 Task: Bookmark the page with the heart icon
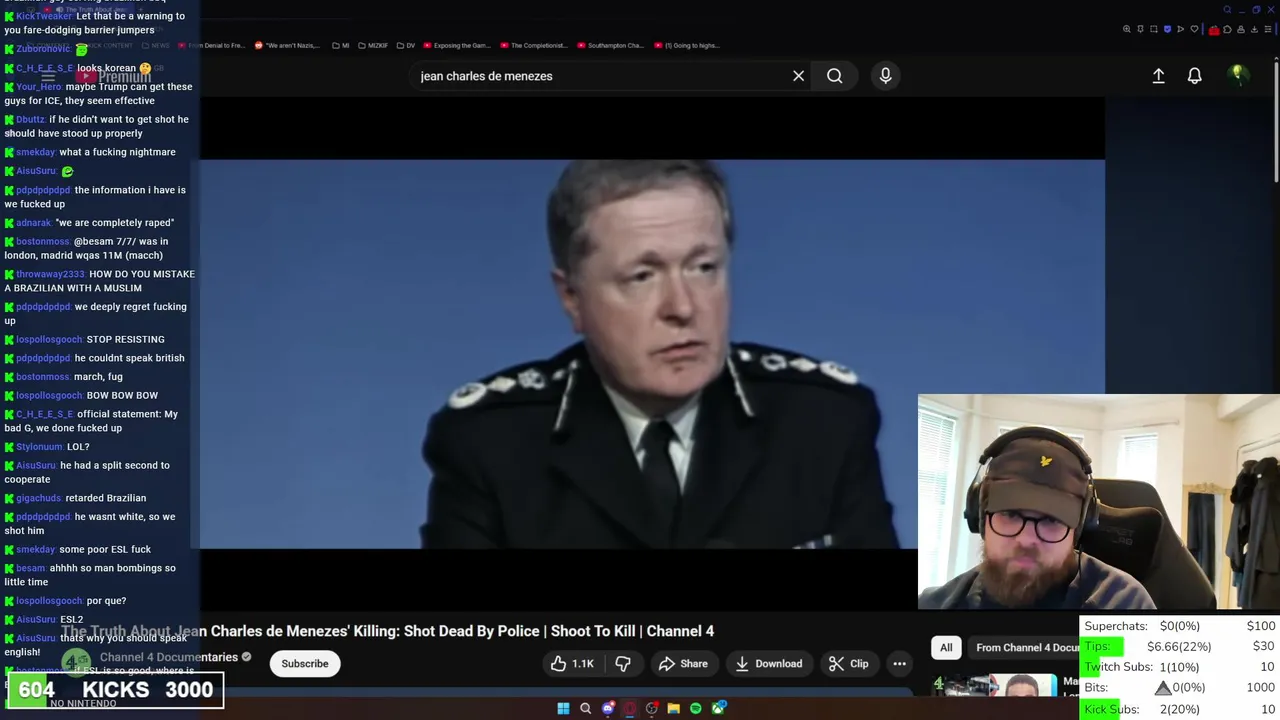pyautogui.click(x=1194, y=29)
